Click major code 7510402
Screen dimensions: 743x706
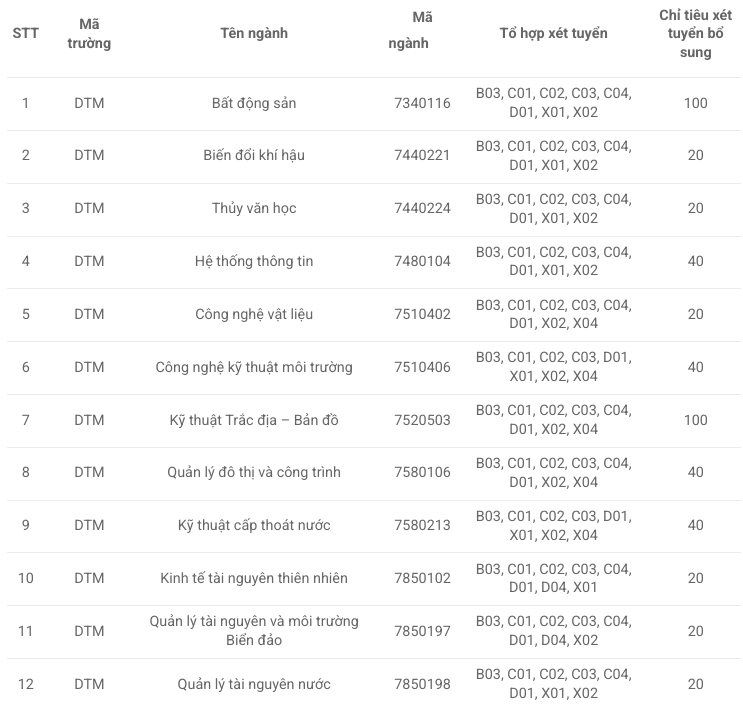(x=422, y=314)
